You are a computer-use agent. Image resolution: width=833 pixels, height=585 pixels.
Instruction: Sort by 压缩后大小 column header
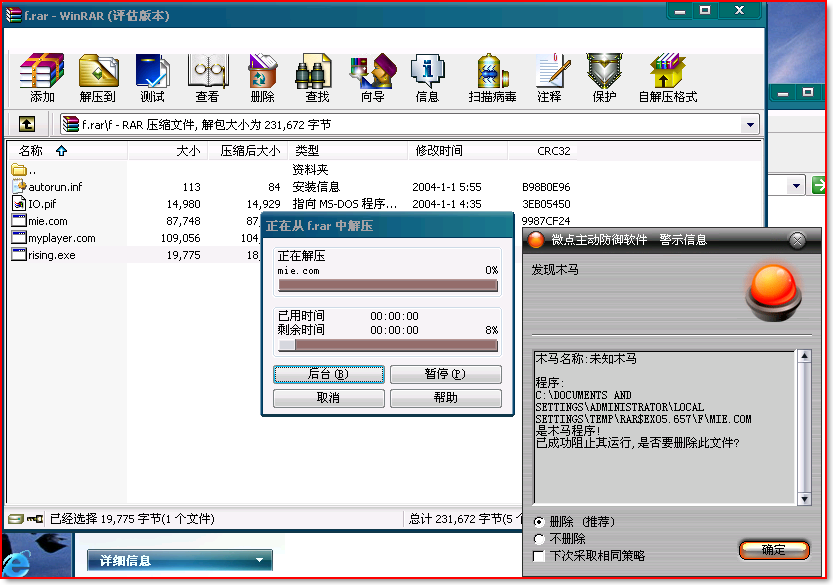click(x=250, y=151)
